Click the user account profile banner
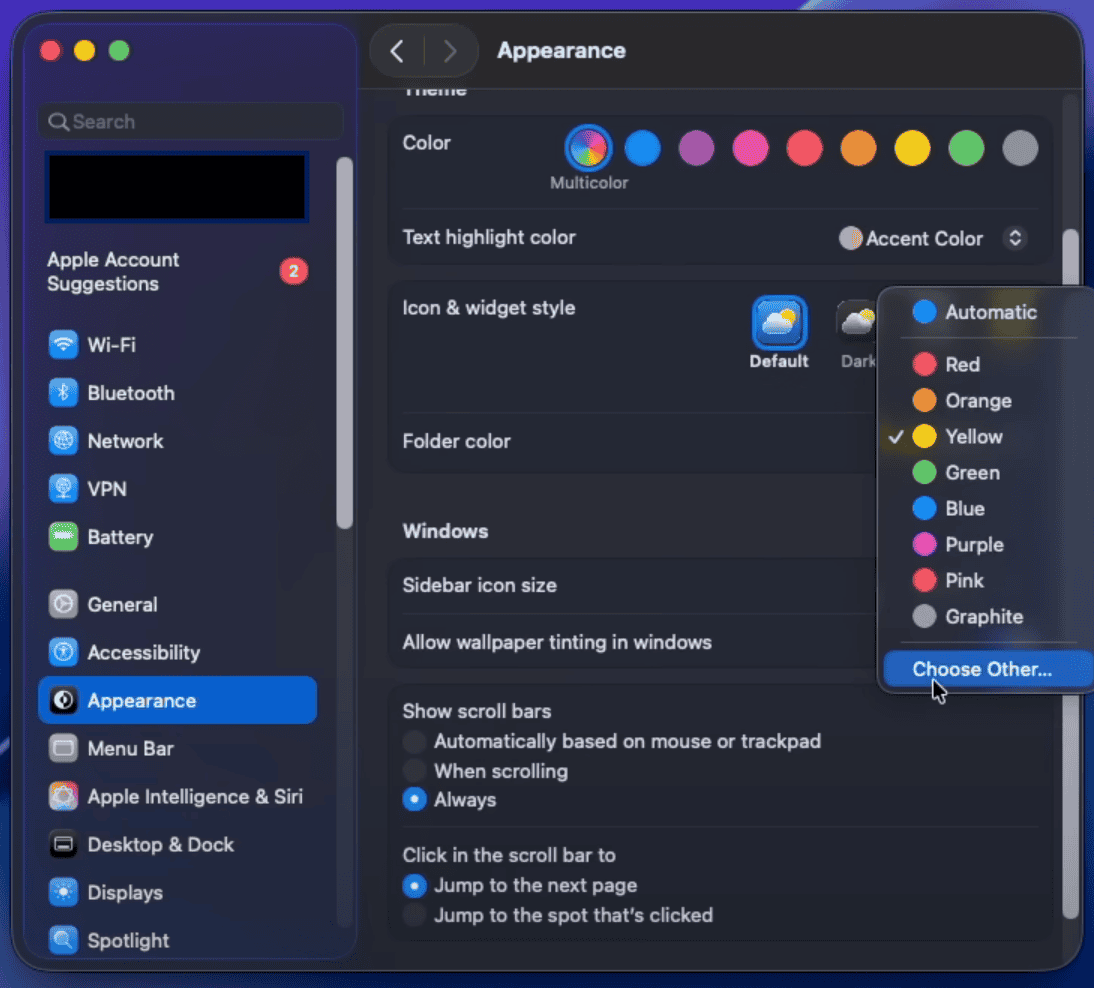Screen dimensions: 1094x988 click(x=177, y=187)
